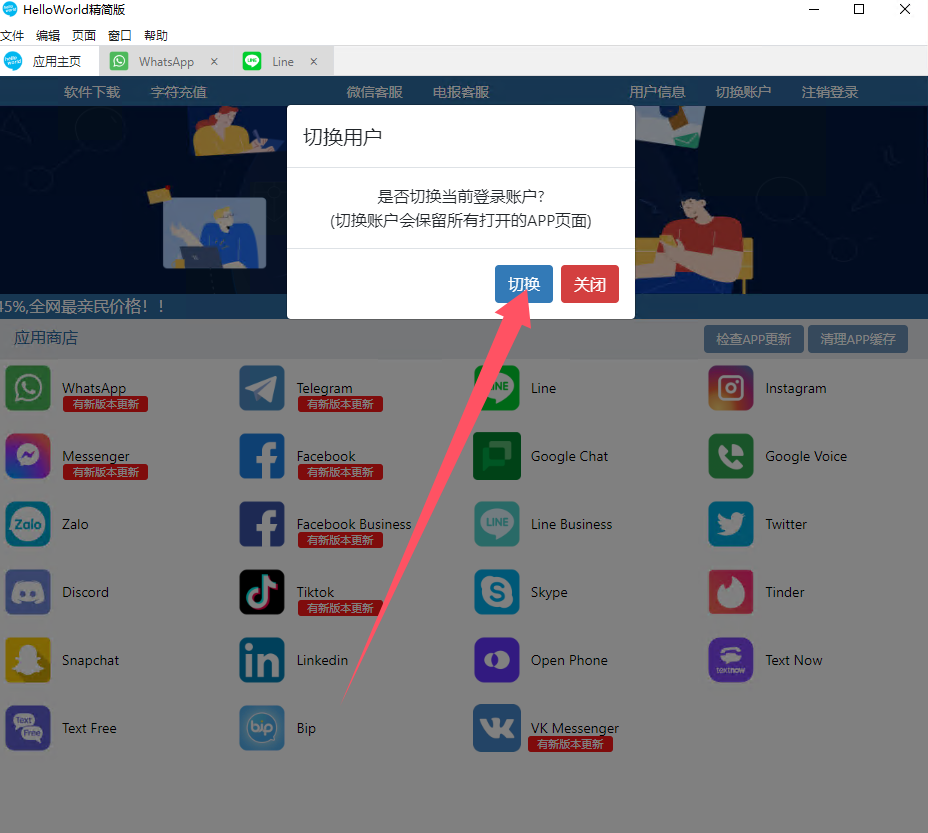Launch the Open Phone app icon

tap(497, 660)
